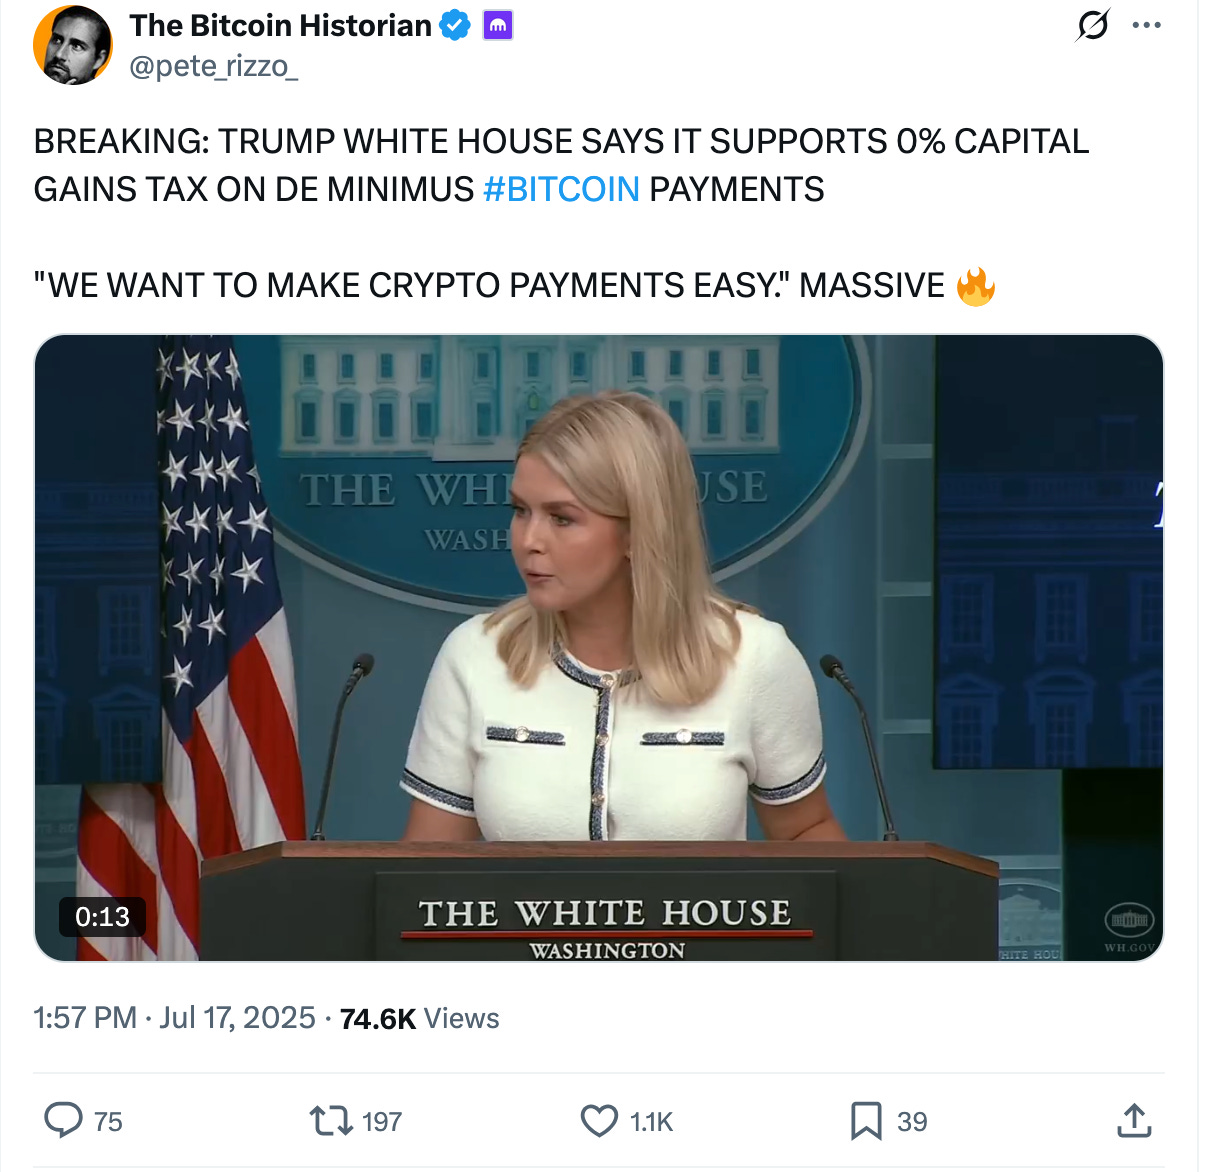Click the repost arrows icon
Viewport: 1208px width, 1172px height.
click(331, 1121)
